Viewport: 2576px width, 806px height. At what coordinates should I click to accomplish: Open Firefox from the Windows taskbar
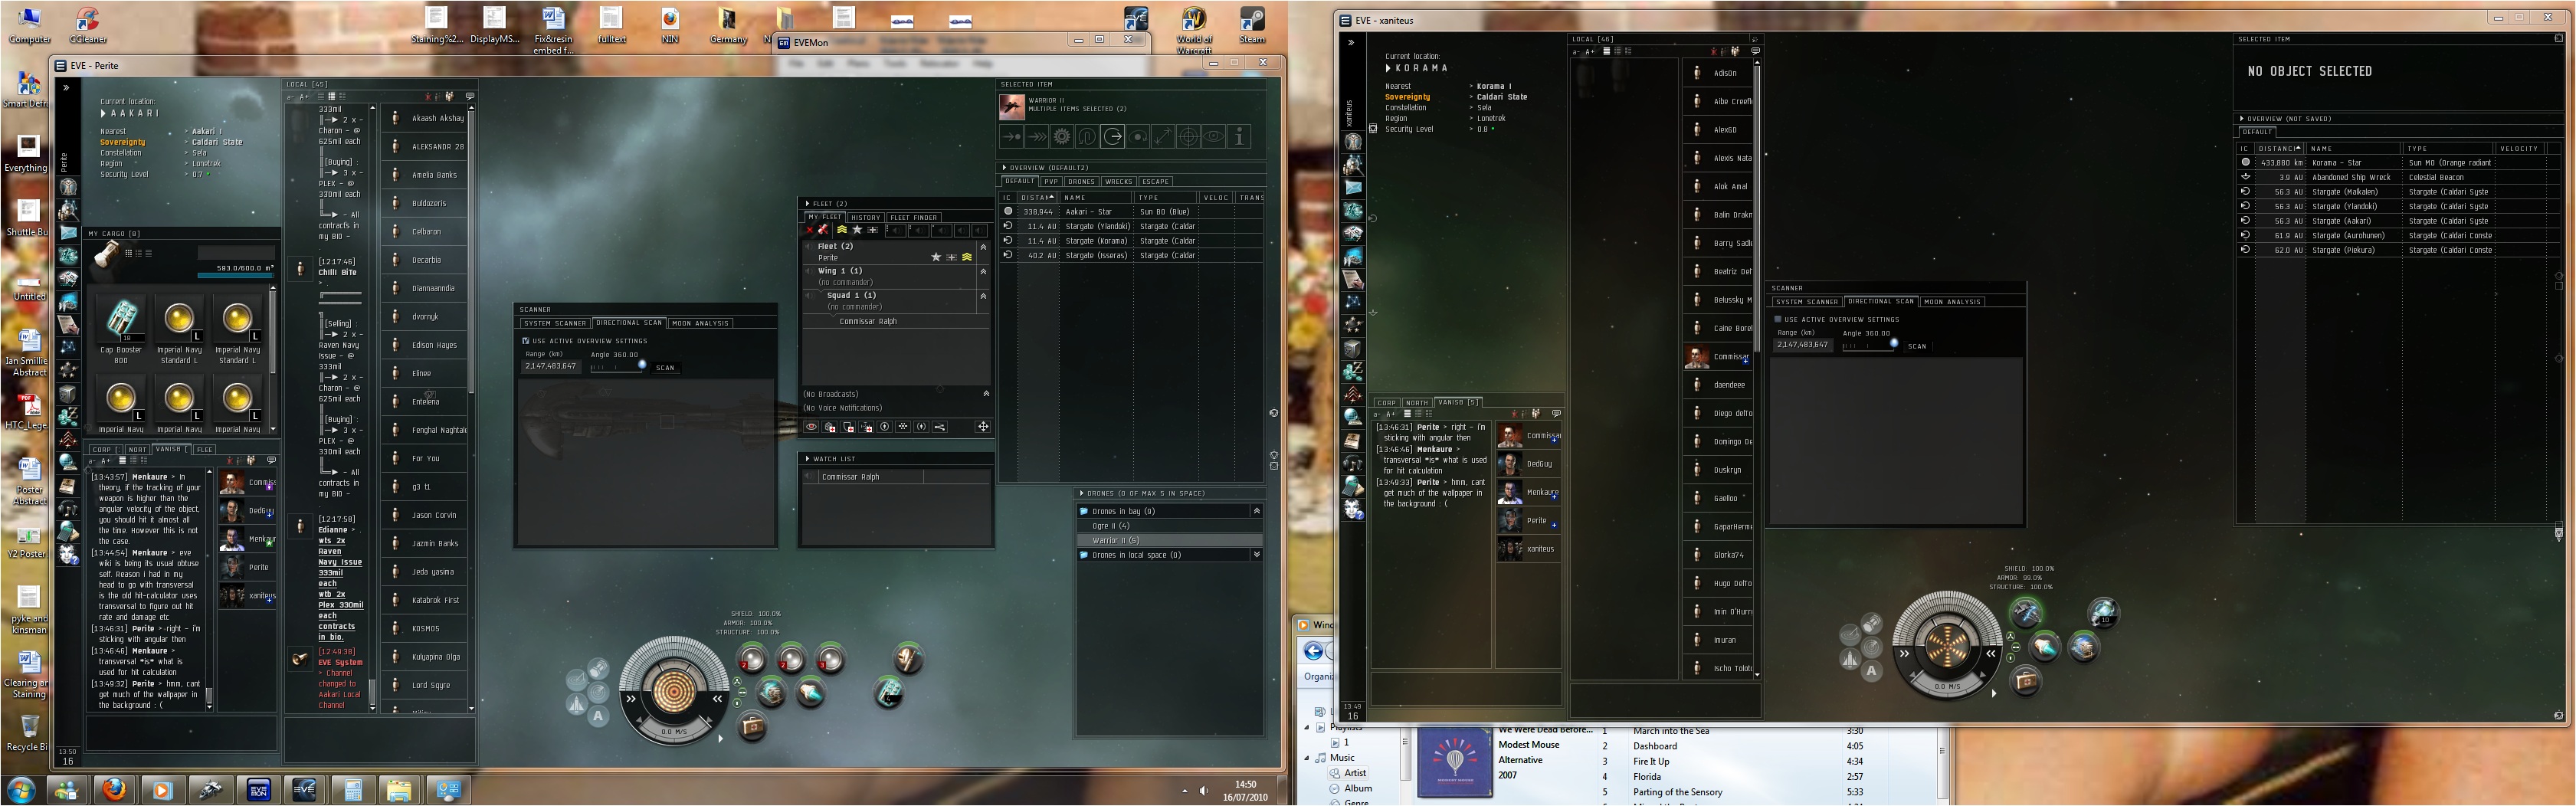[x=114, y=789]
